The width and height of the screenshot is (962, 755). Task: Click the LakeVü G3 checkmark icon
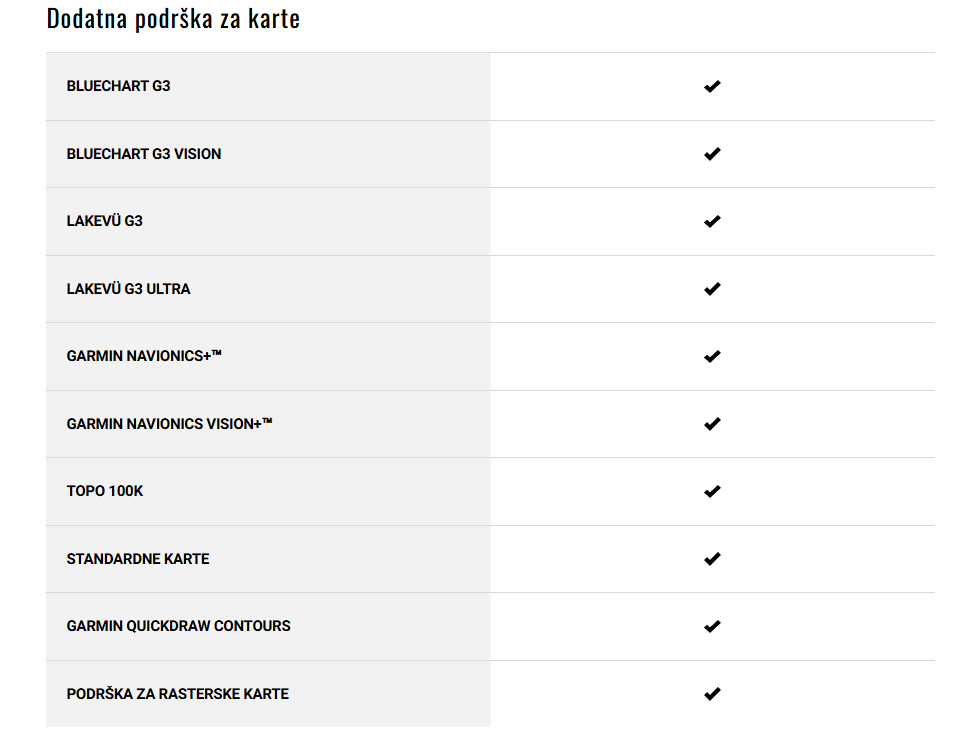tap(712, 221)
